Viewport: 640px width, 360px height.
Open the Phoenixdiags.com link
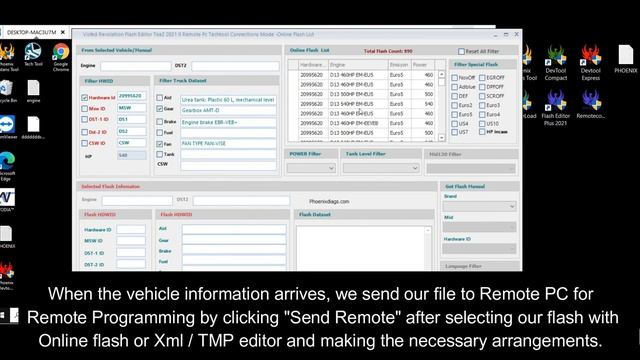pyautogui.click(x=329, y=202)
